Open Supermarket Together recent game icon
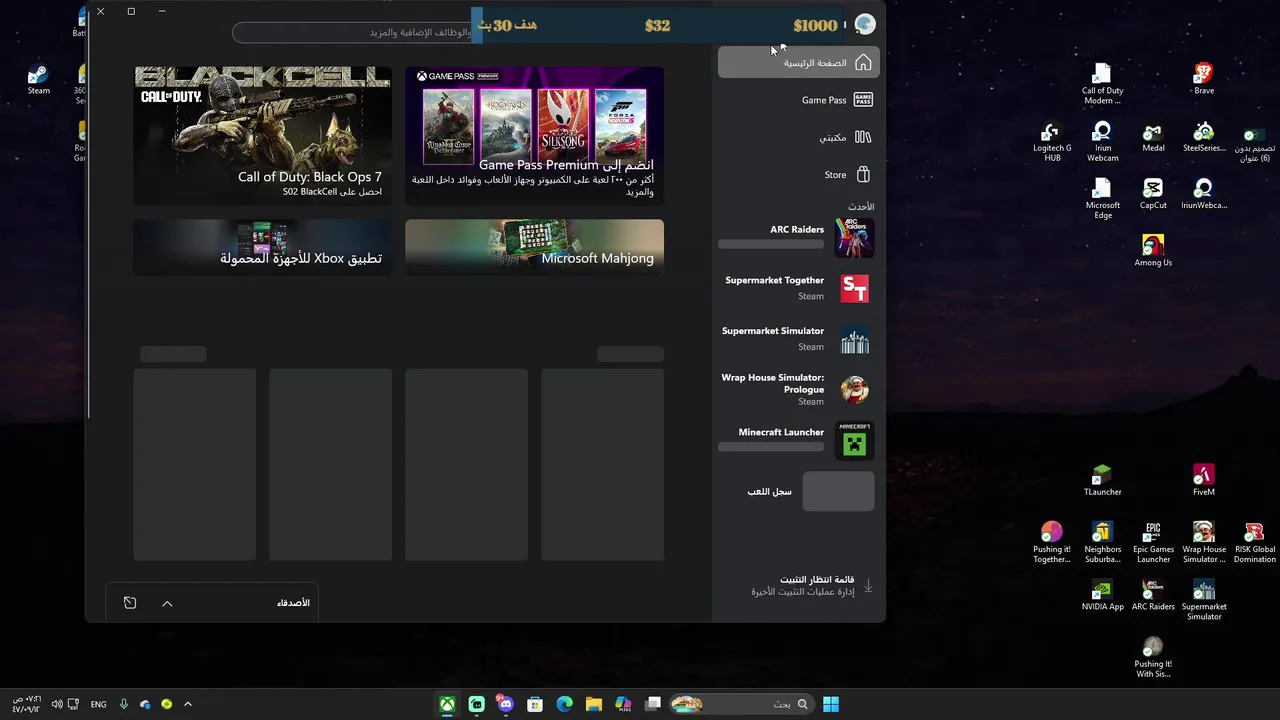The image size is (1280, 720). tap(854, 288)
